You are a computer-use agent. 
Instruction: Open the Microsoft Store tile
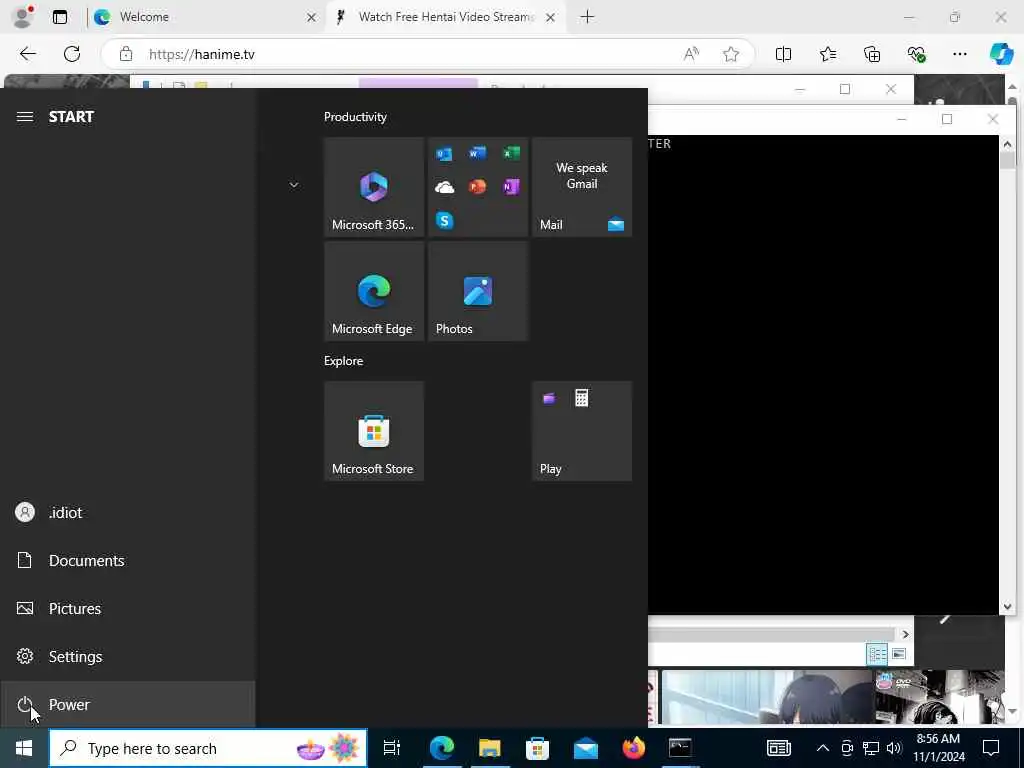click(374, 431)
